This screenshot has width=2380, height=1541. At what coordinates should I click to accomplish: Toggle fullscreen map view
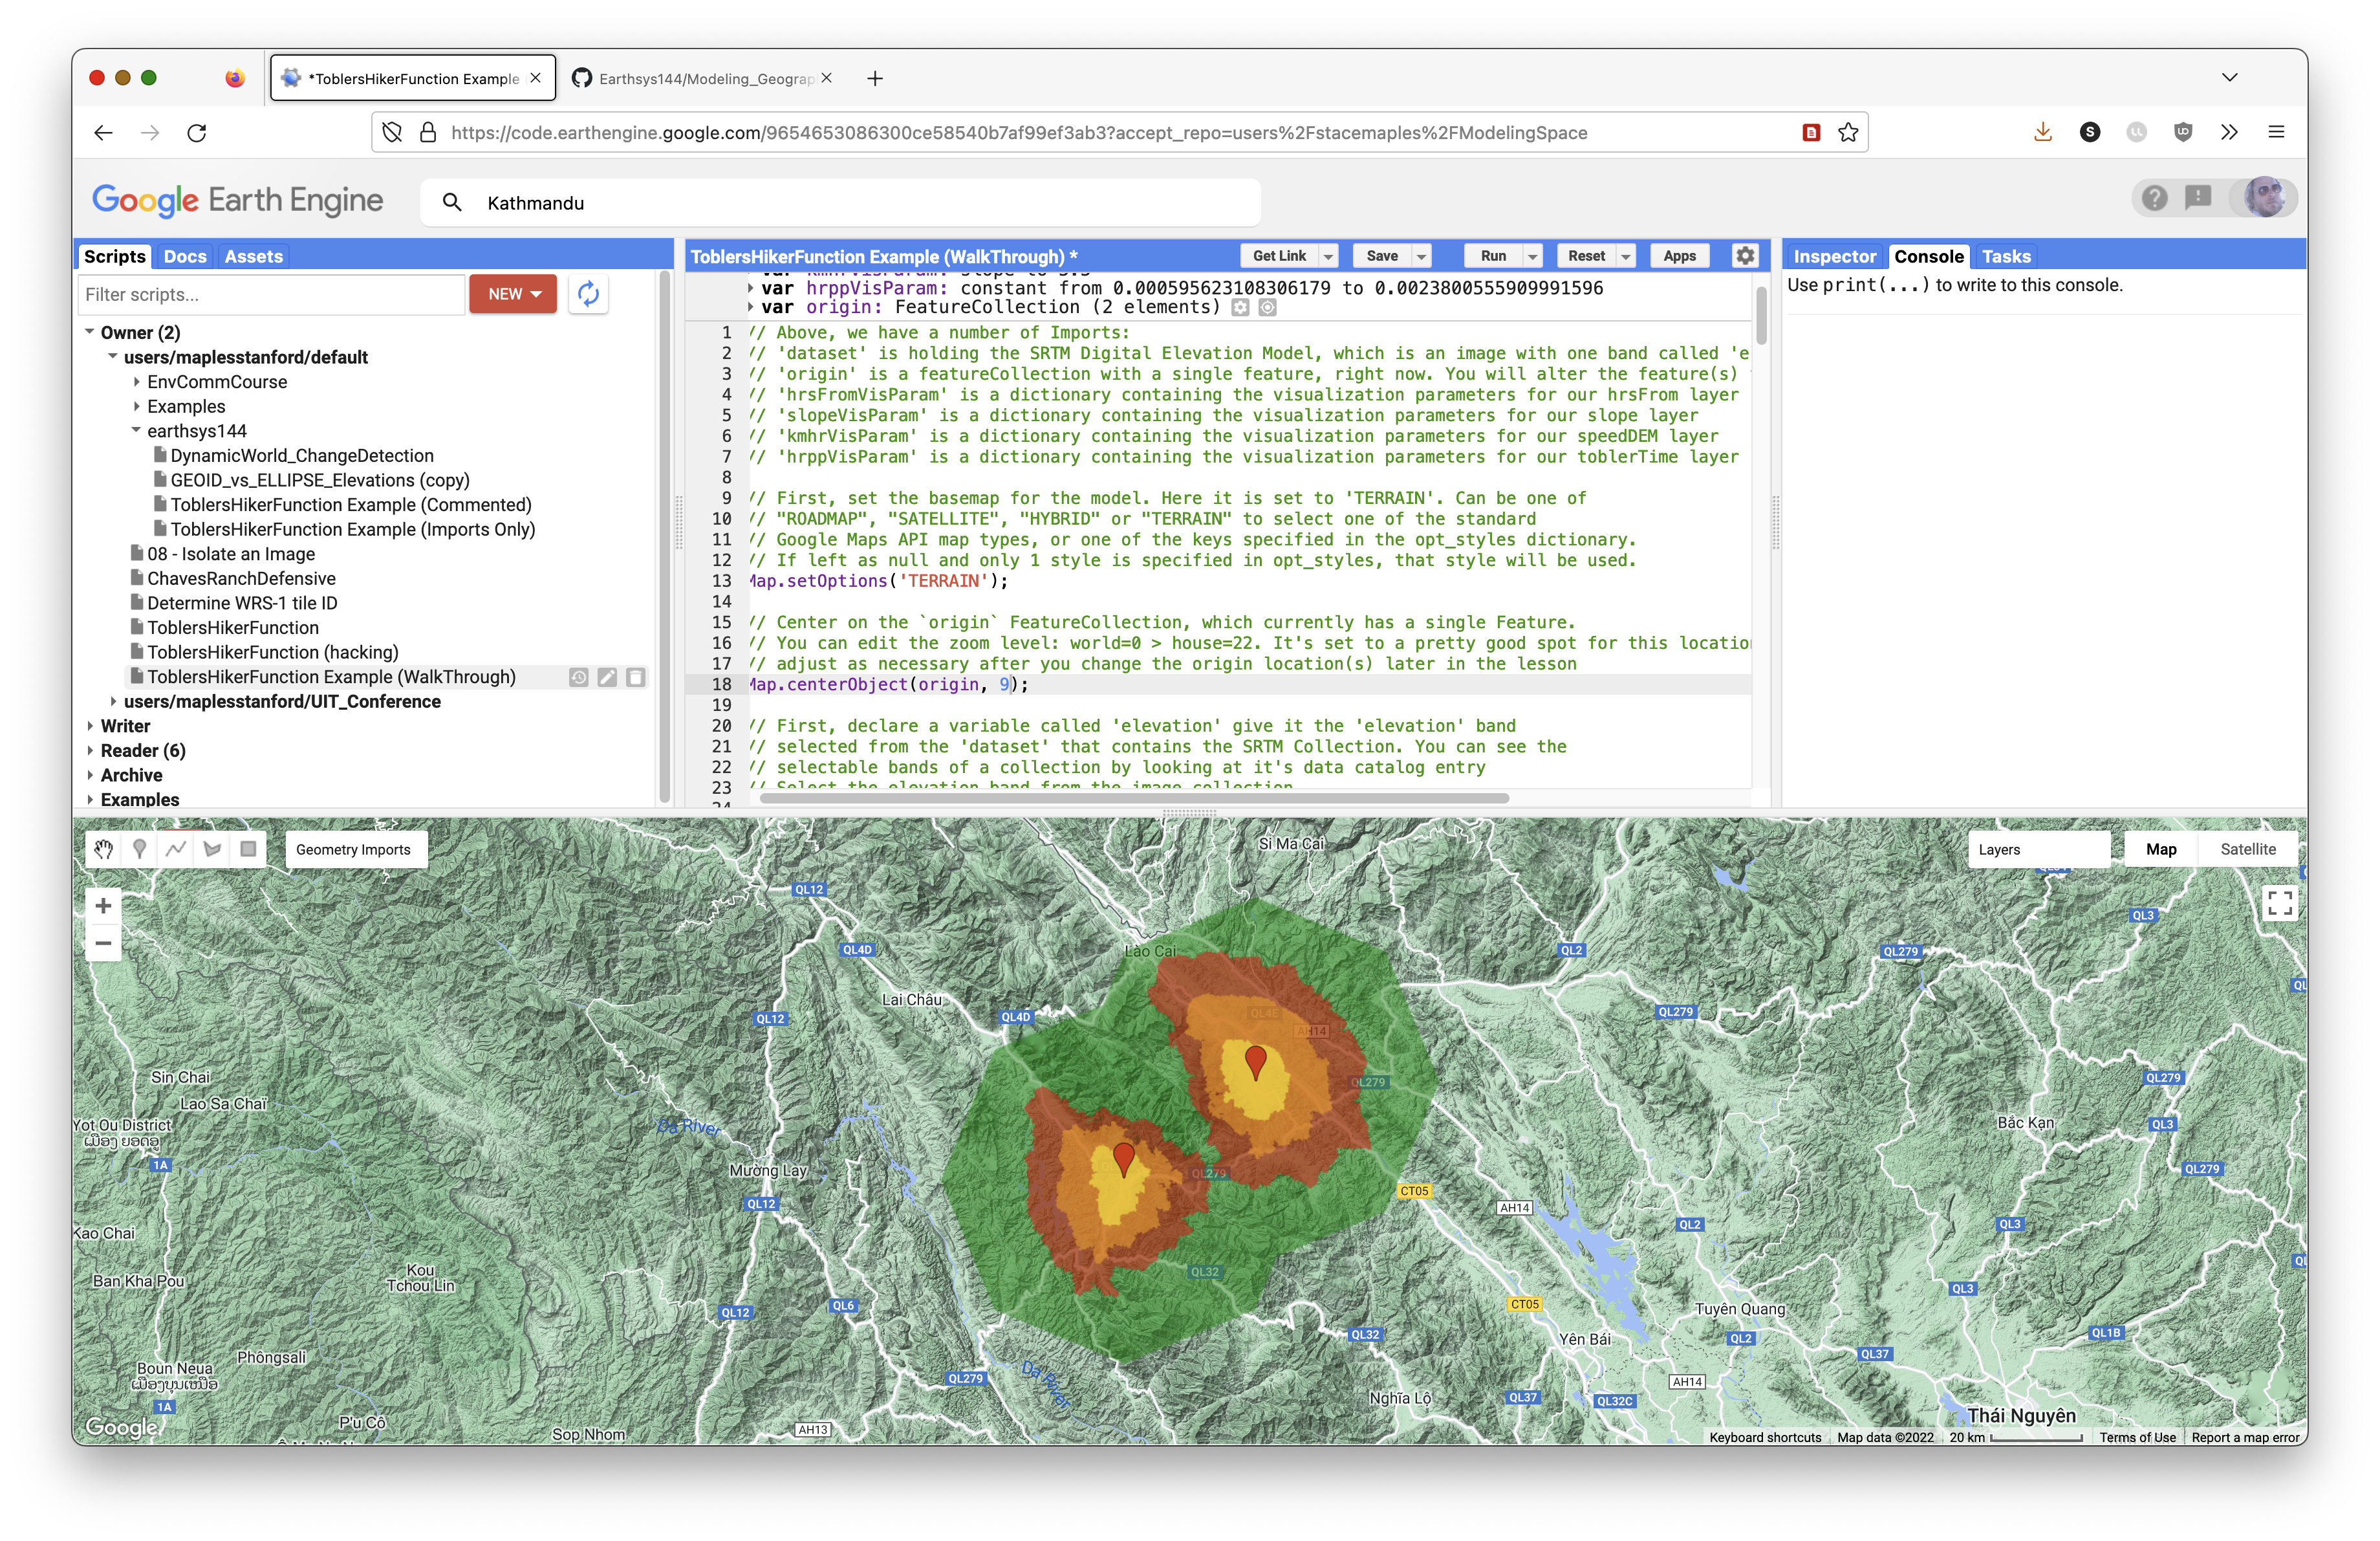coord(2279,903)
